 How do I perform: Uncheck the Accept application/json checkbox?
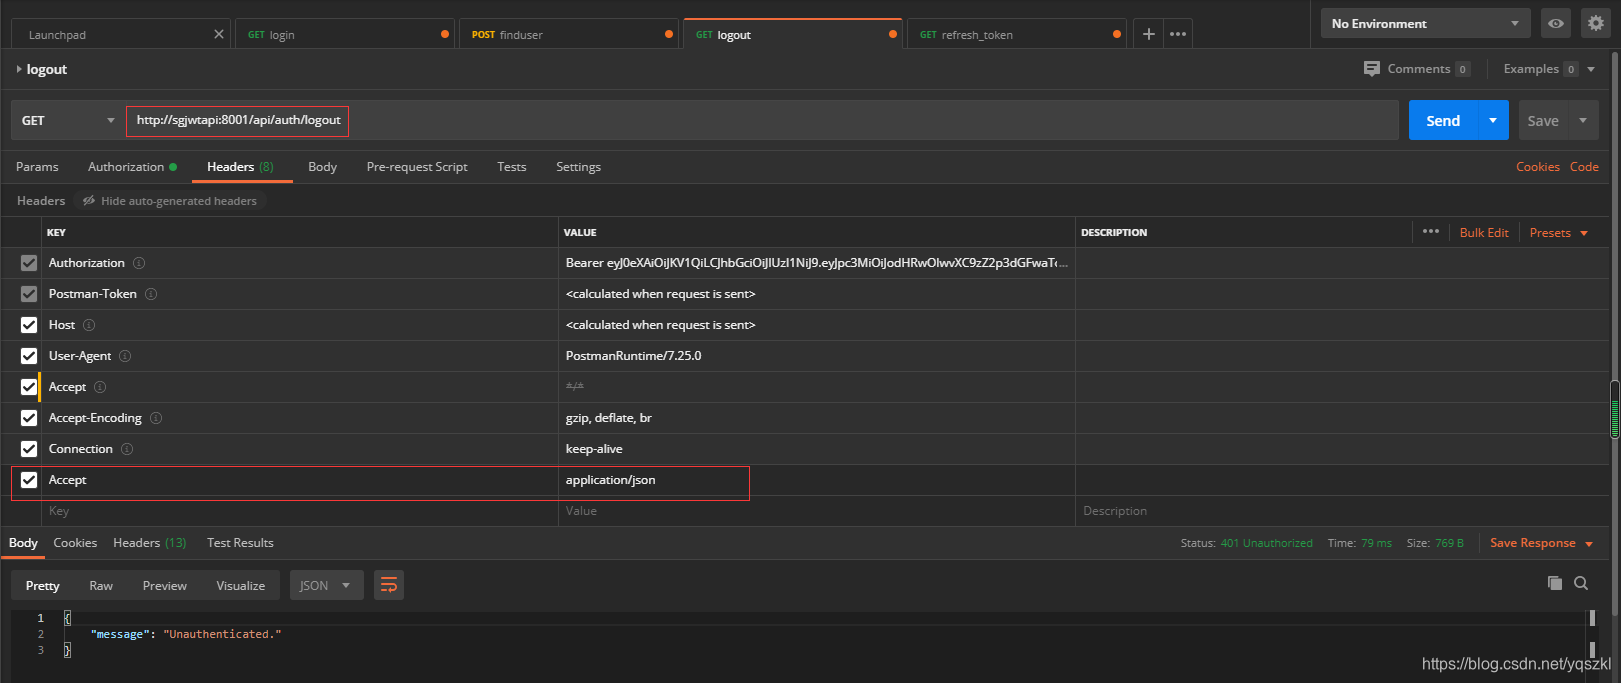[x=29, y=480]
